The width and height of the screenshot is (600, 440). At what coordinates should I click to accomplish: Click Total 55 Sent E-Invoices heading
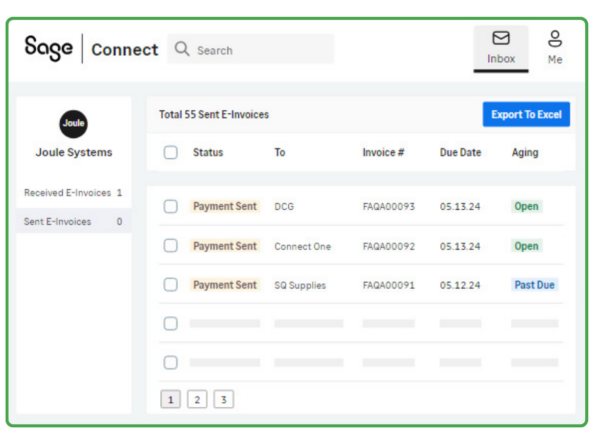[x=214, y=114]
